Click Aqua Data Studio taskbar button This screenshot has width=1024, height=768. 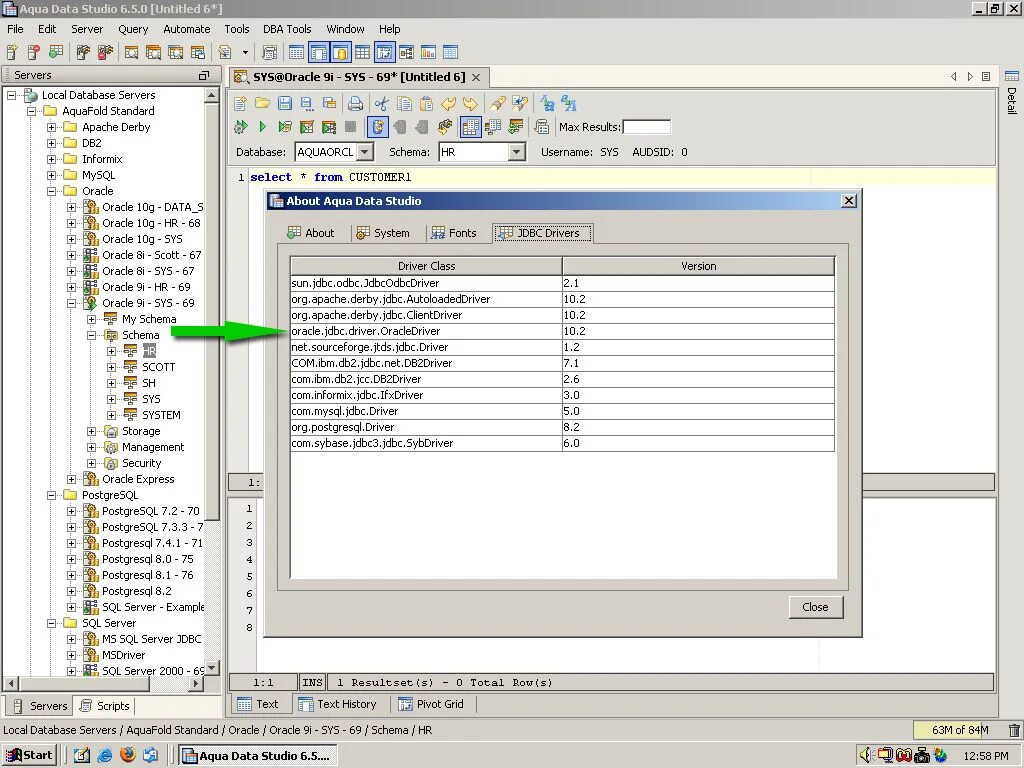[x=257, y=756]
